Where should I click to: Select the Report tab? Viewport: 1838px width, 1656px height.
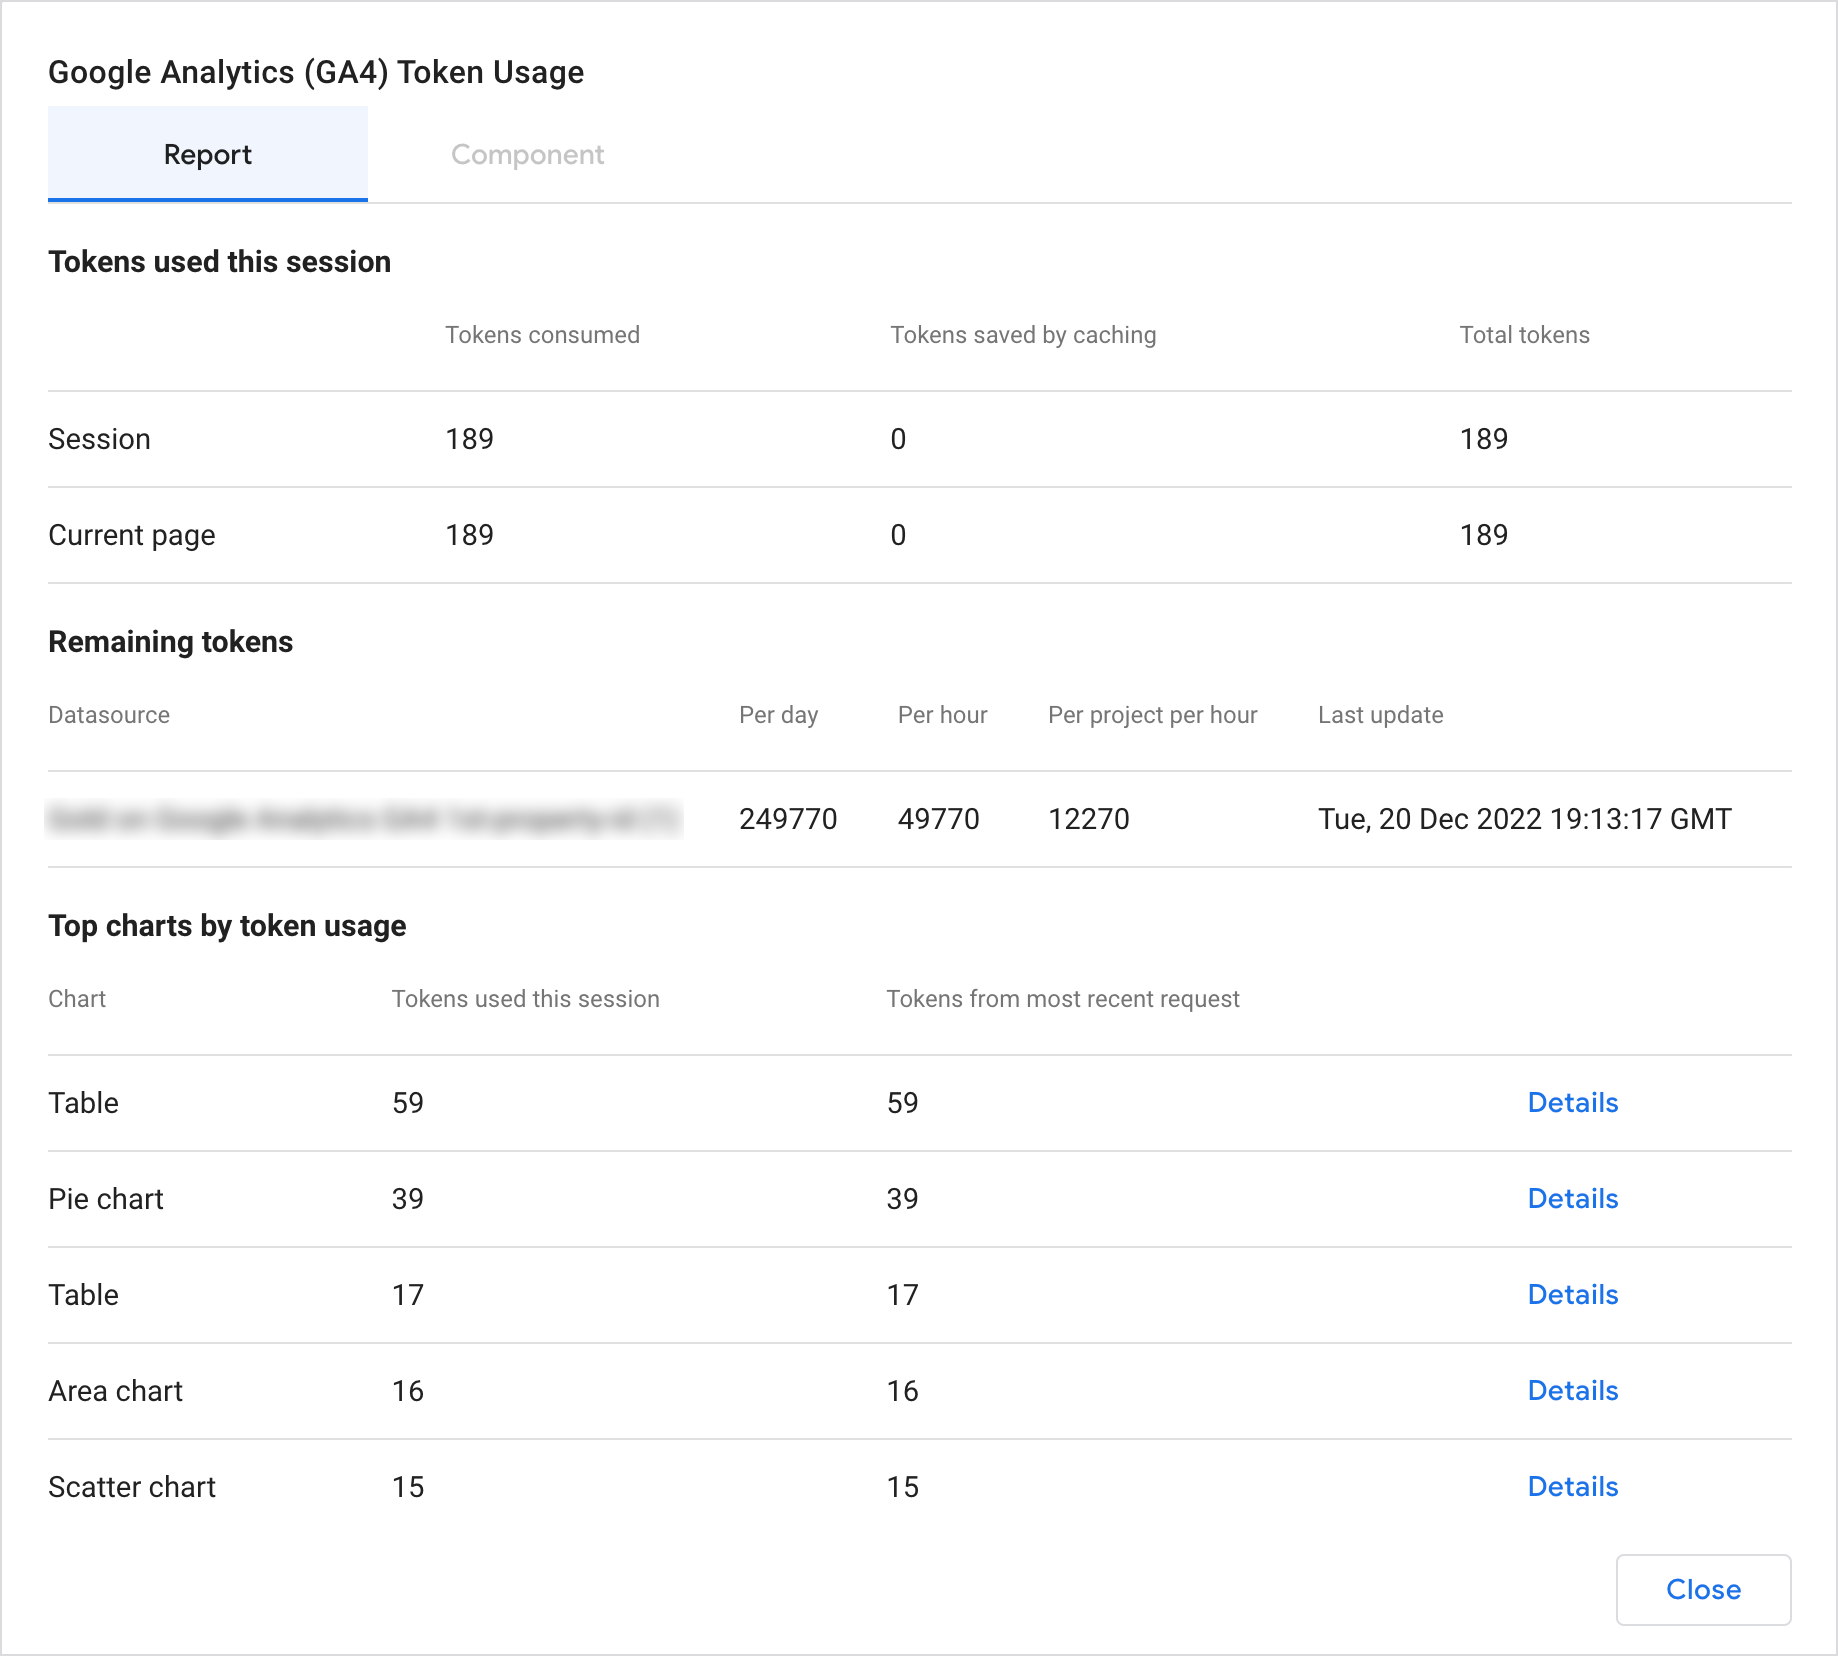[x=207, y=154]
